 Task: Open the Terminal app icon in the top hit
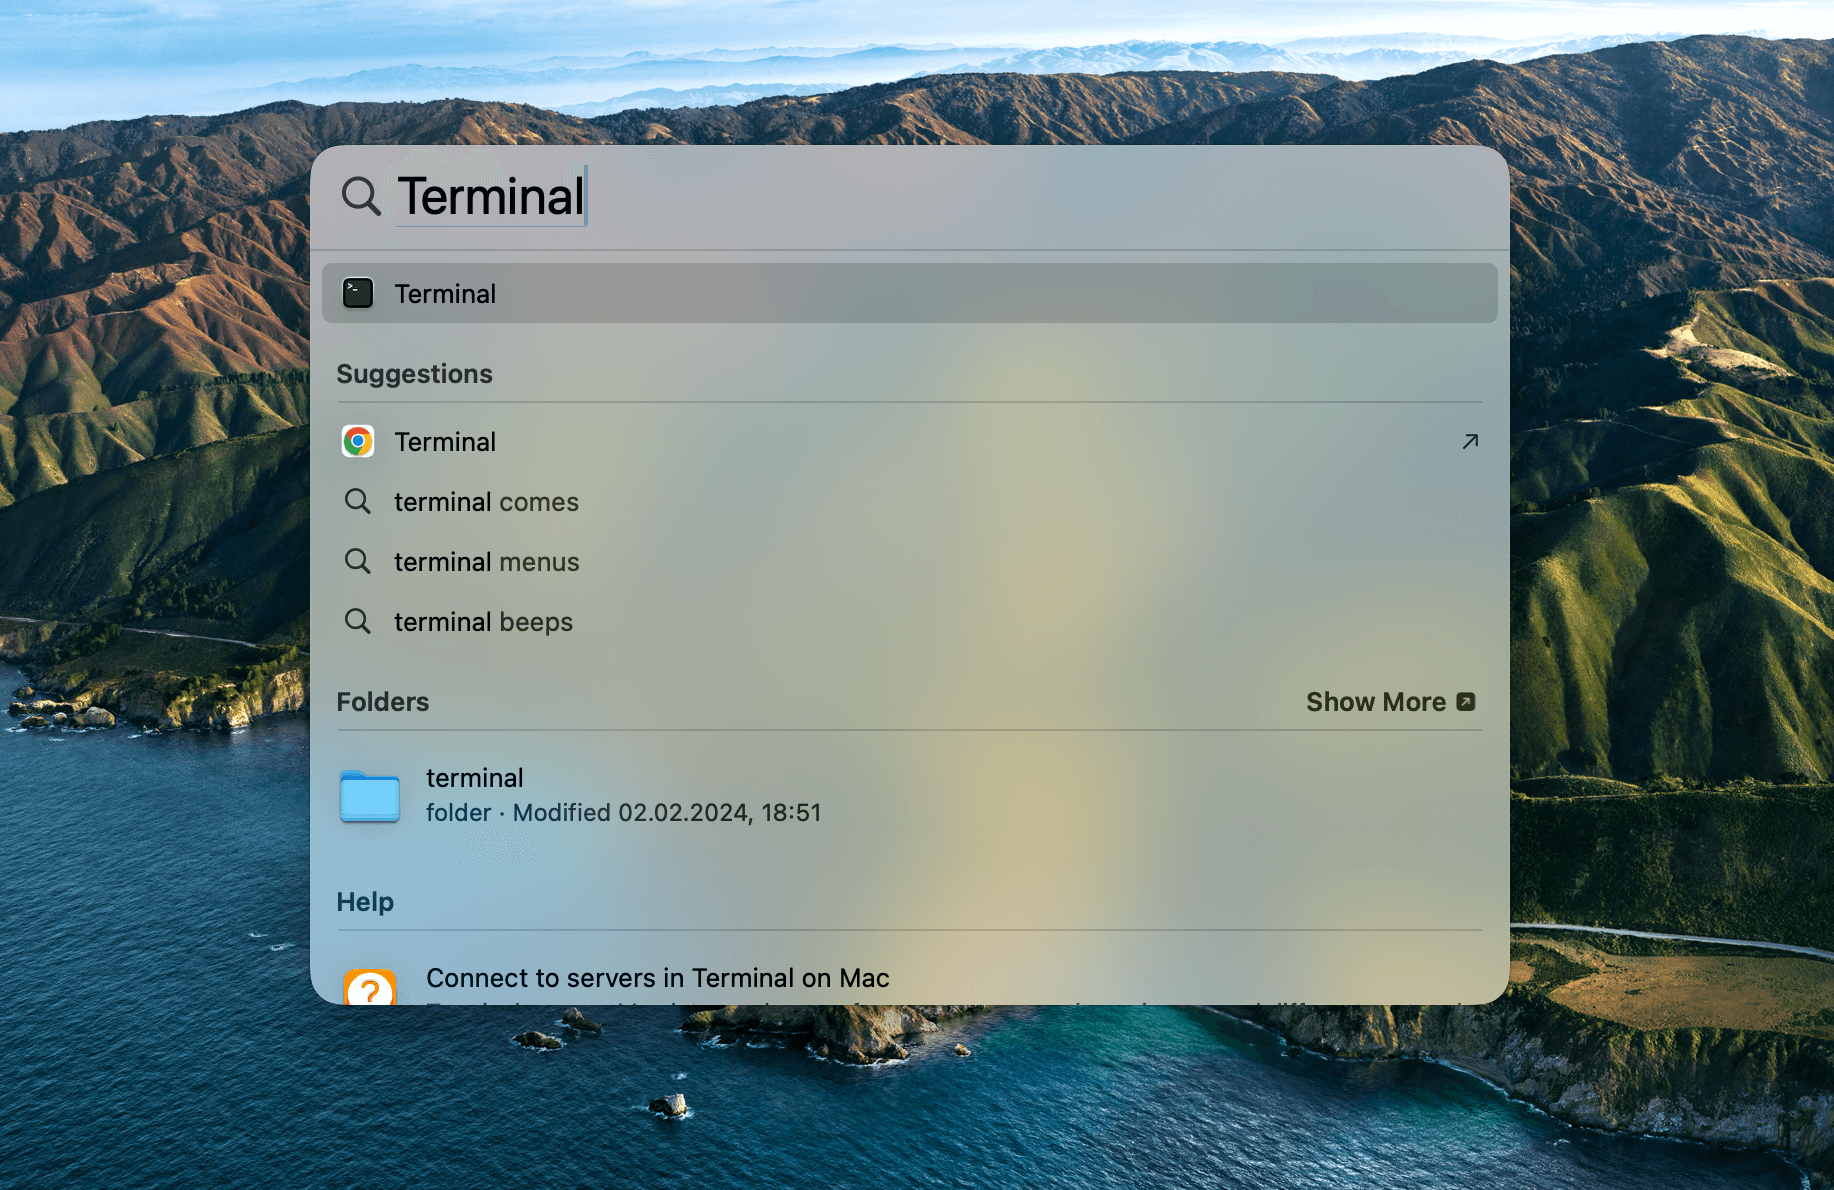(358, 293)
